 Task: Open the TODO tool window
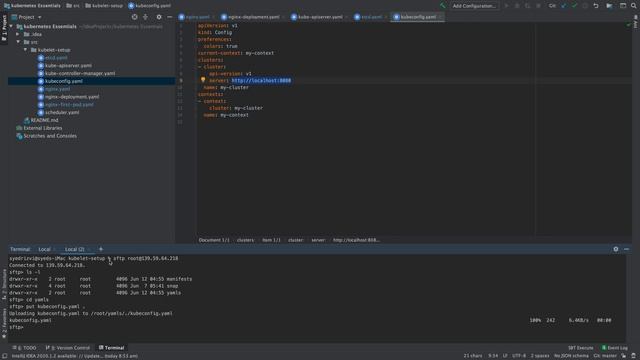(x=24, y=348)
